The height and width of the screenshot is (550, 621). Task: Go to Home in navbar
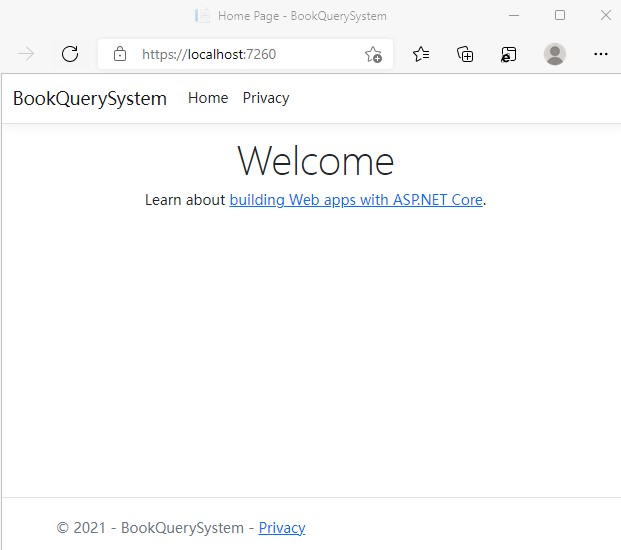pos(208,98)
